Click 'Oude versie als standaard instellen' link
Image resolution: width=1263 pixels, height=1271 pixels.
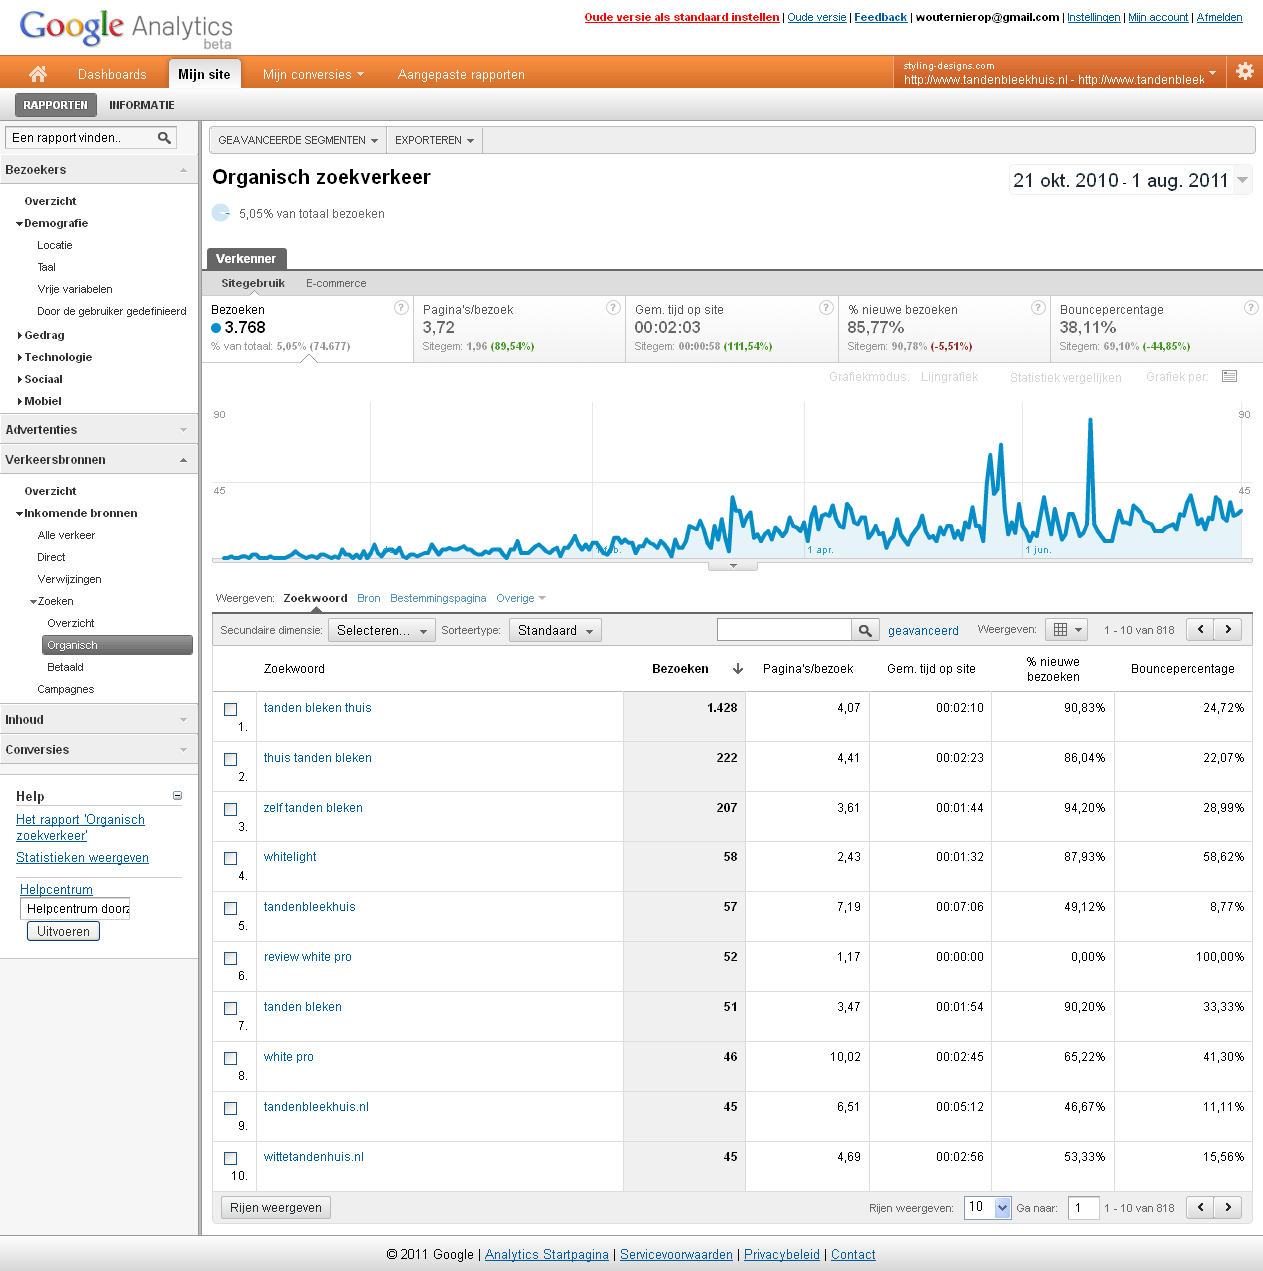pos(682,17)
